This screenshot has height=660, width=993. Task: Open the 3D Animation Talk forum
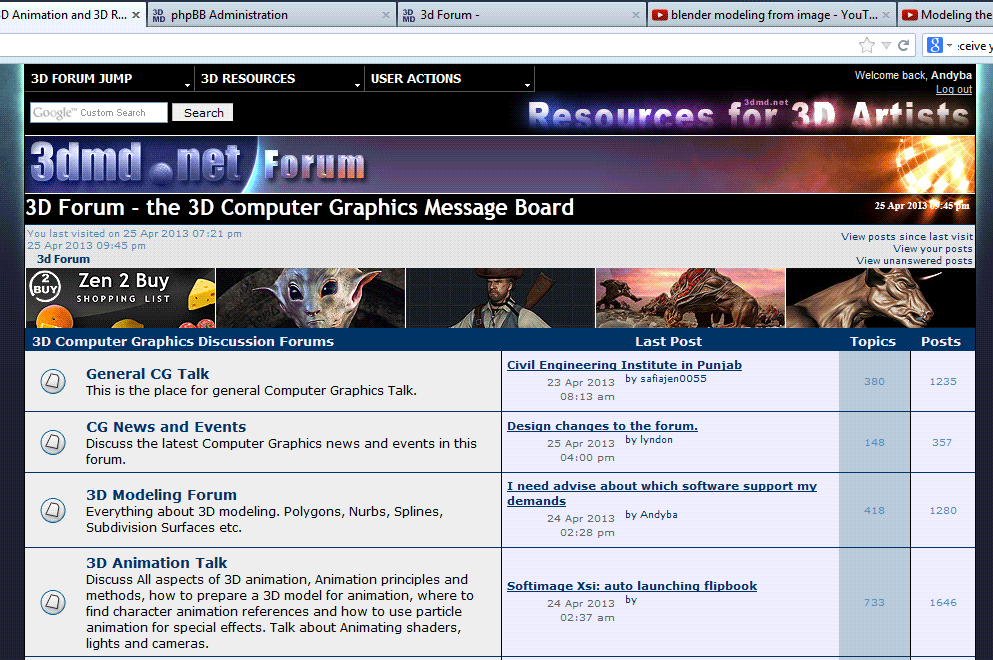156,562
